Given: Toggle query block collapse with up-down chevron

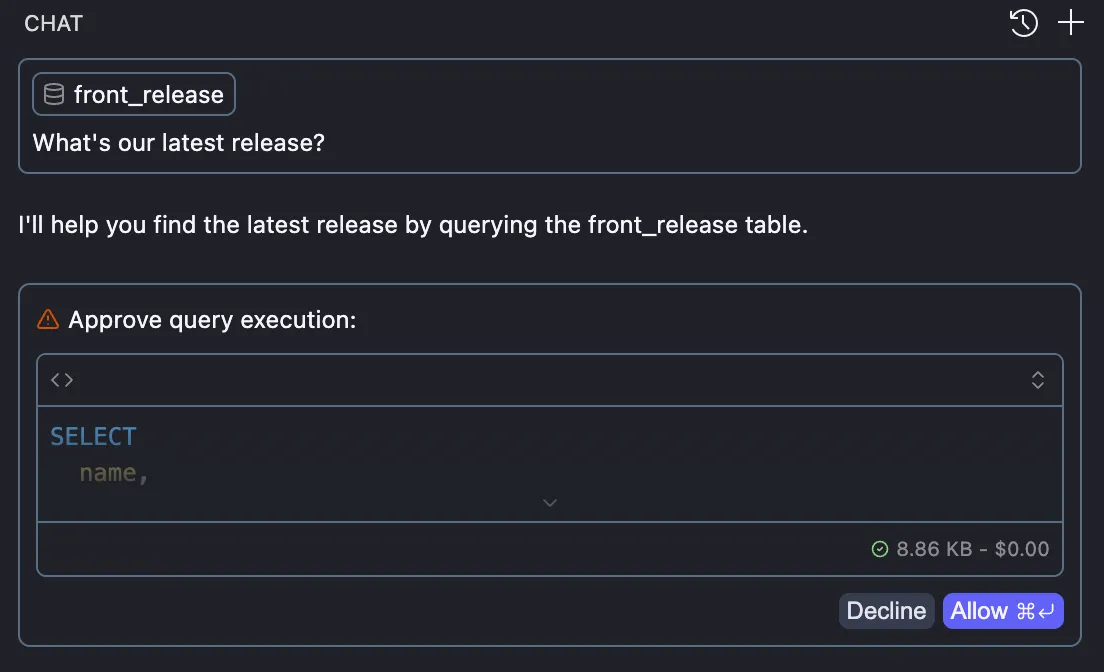Looking at the screenshot, I should pos(1038,380).
